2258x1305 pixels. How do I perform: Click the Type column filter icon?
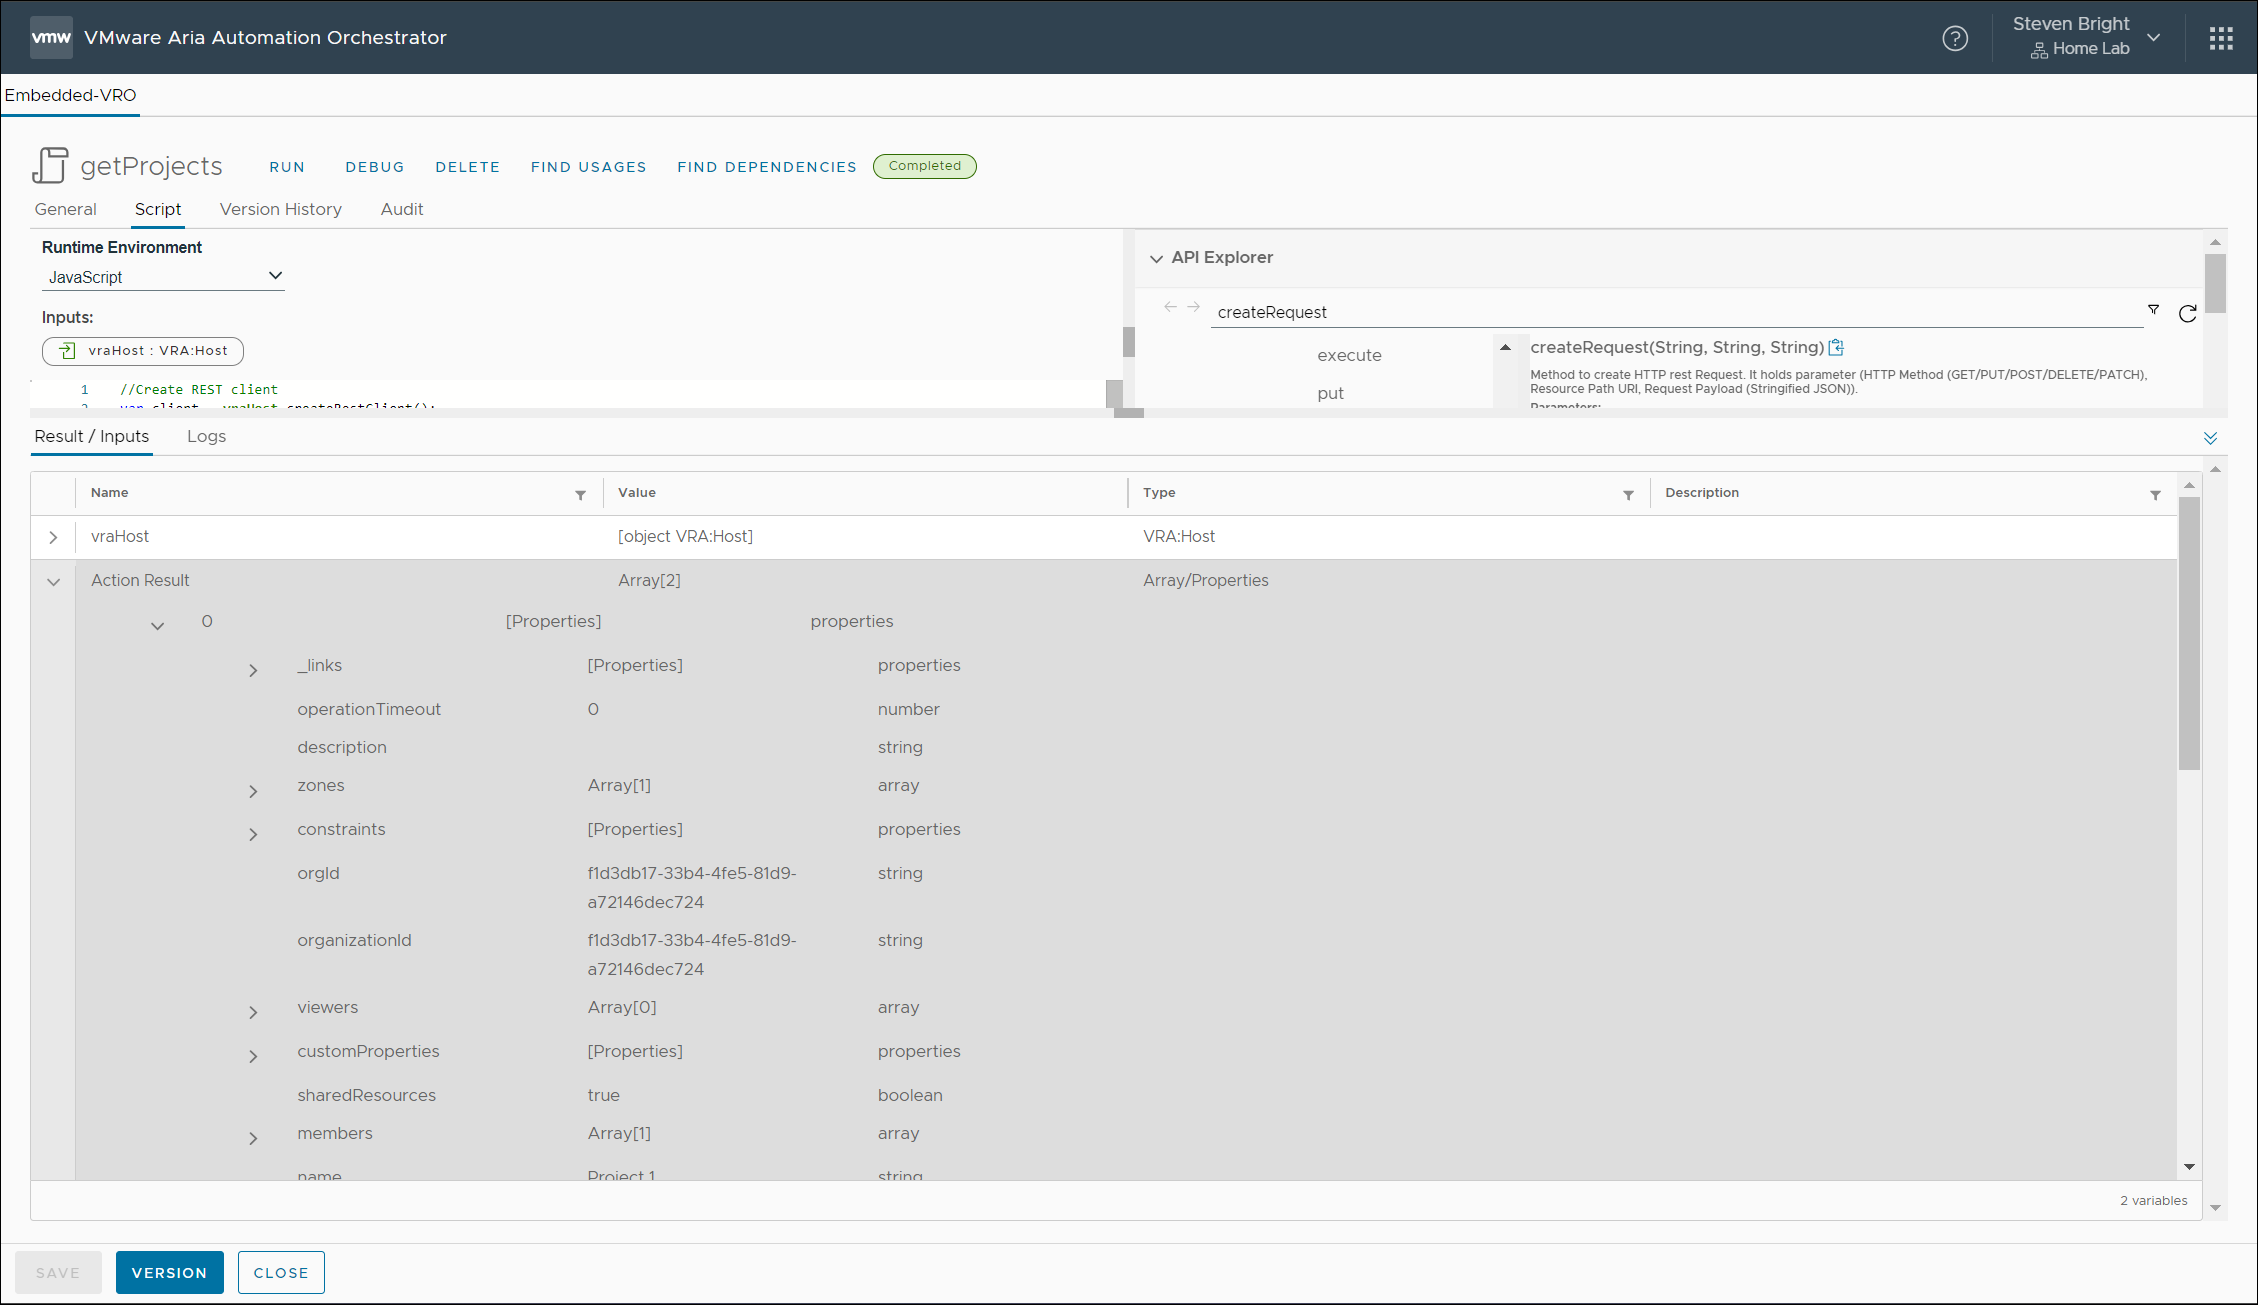[x=1628, y=495]
